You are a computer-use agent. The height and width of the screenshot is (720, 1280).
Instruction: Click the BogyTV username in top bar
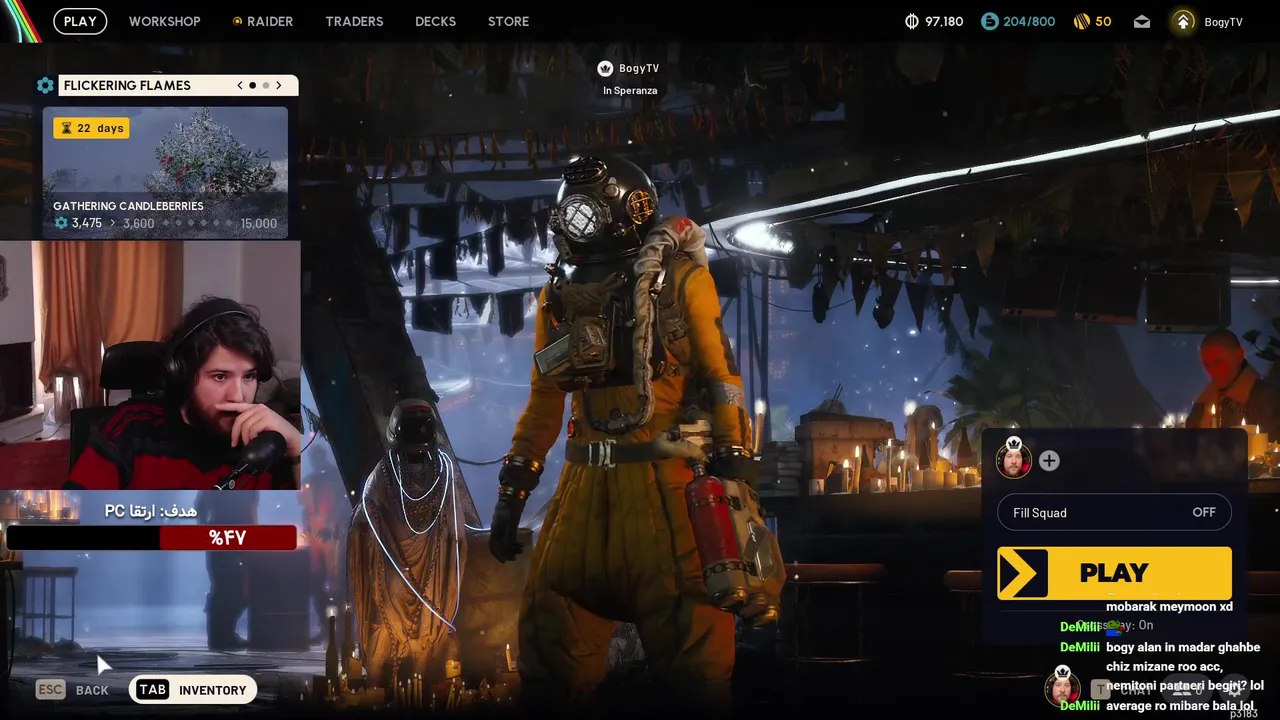tap(1223, 22)
